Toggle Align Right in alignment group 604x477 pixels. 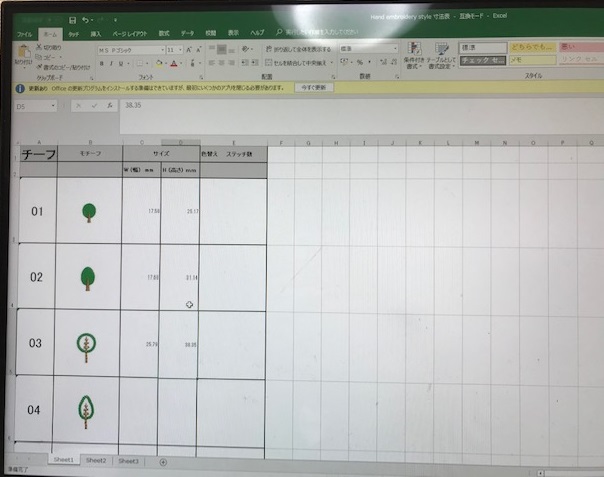tap(231, 62)
